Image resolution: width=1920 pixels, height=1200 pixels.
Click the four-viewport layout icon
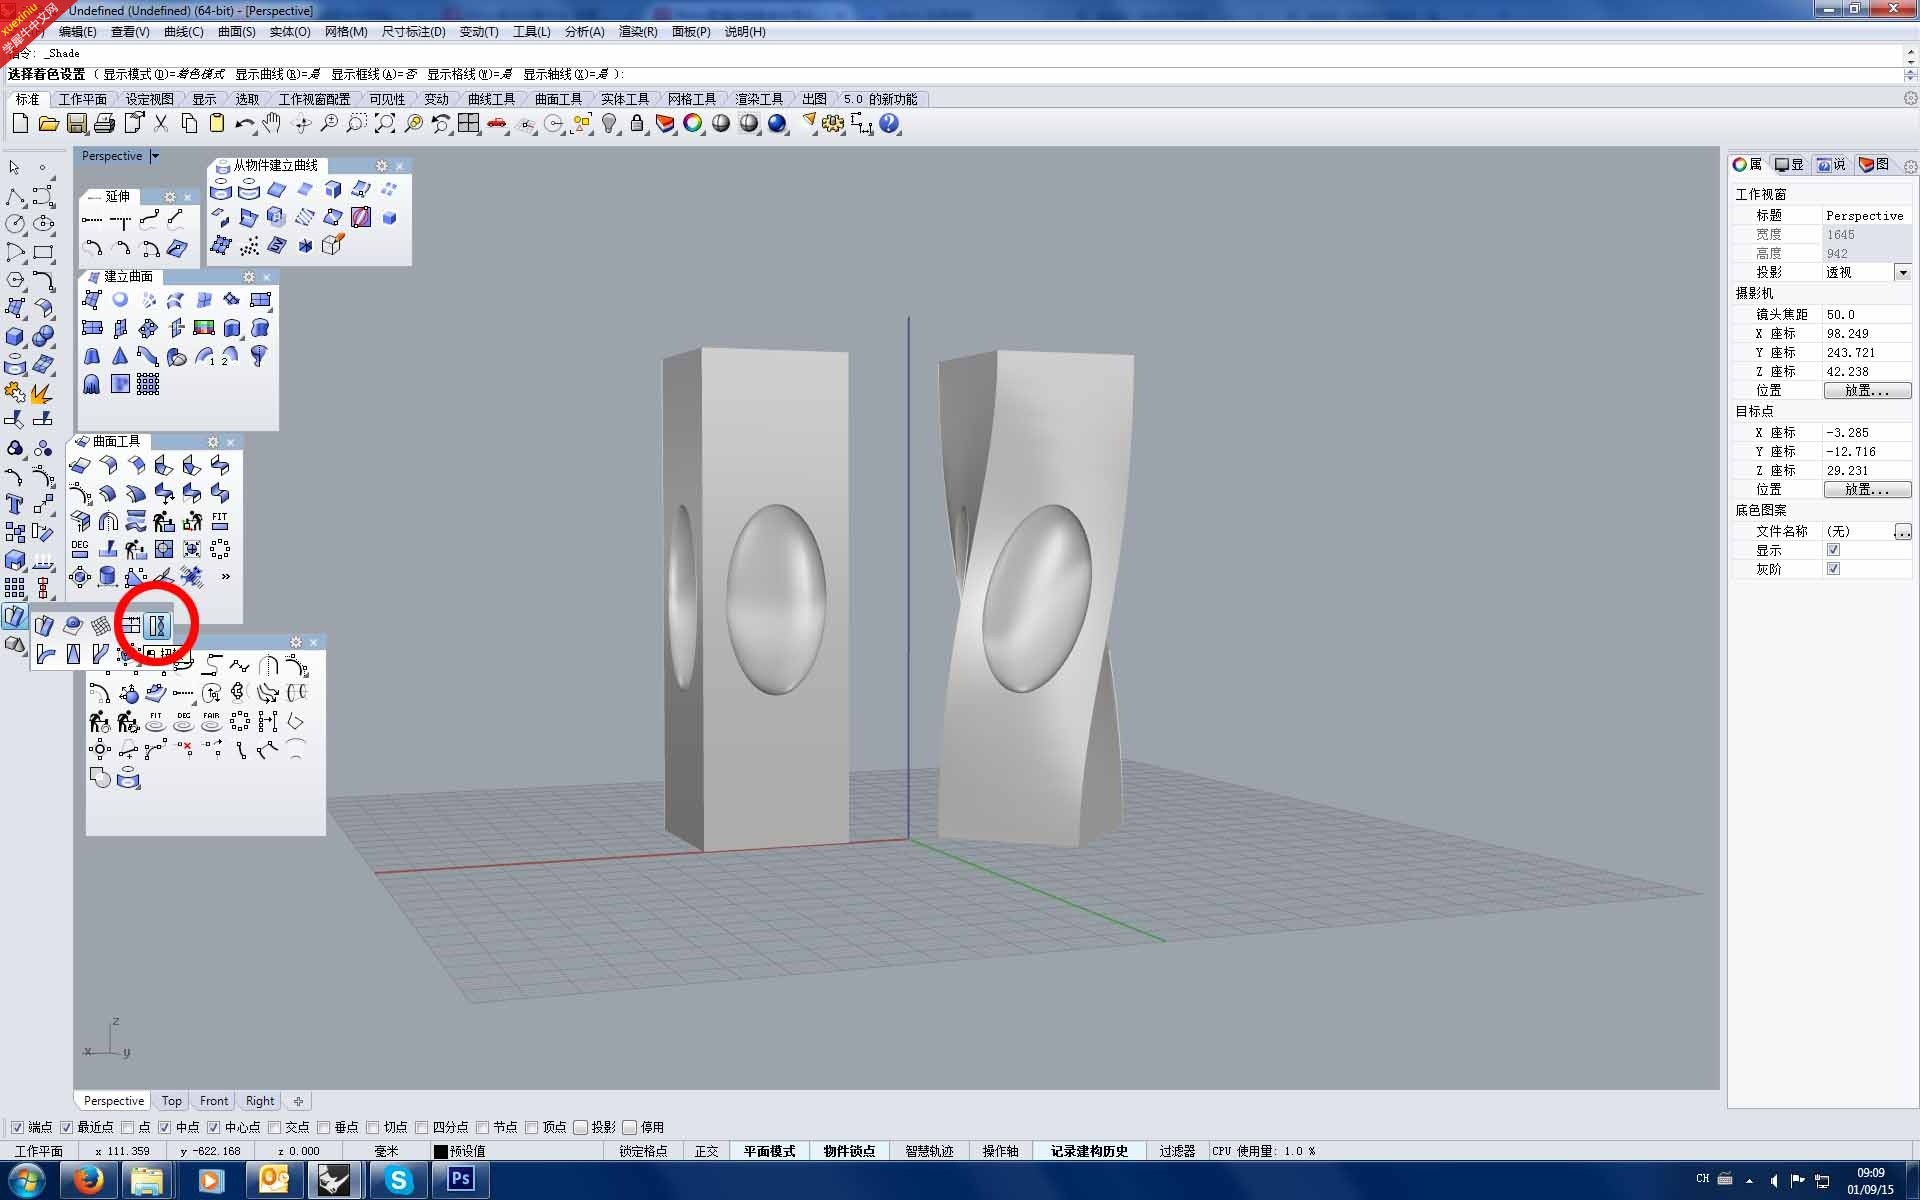(468, 123)
